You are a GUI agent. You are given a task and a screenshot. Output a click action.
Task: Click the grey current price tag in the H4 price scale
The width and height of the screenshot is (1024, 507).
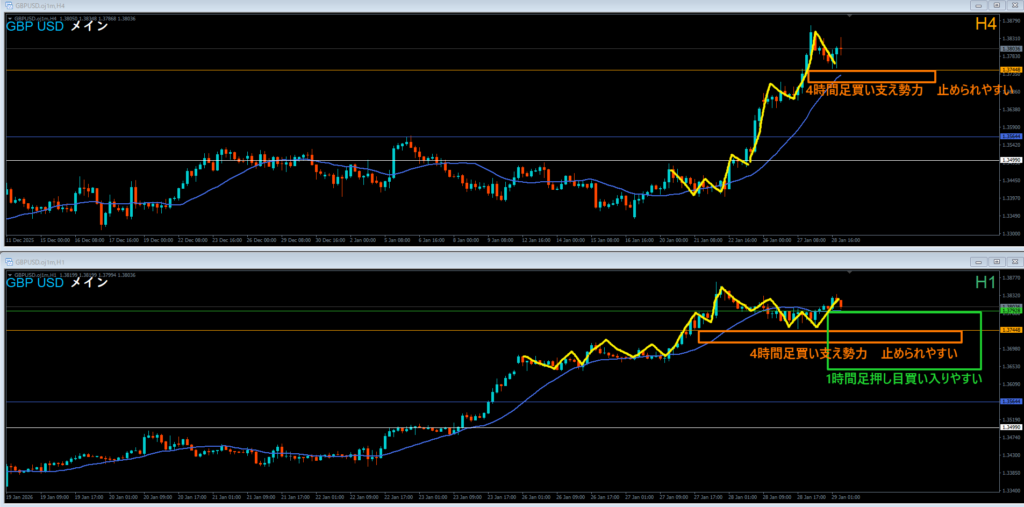1010,49
